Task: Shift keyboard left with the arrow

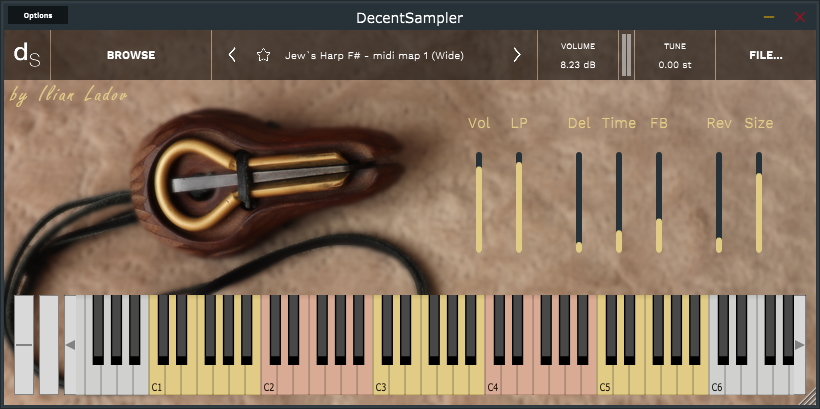Action: 70,345
